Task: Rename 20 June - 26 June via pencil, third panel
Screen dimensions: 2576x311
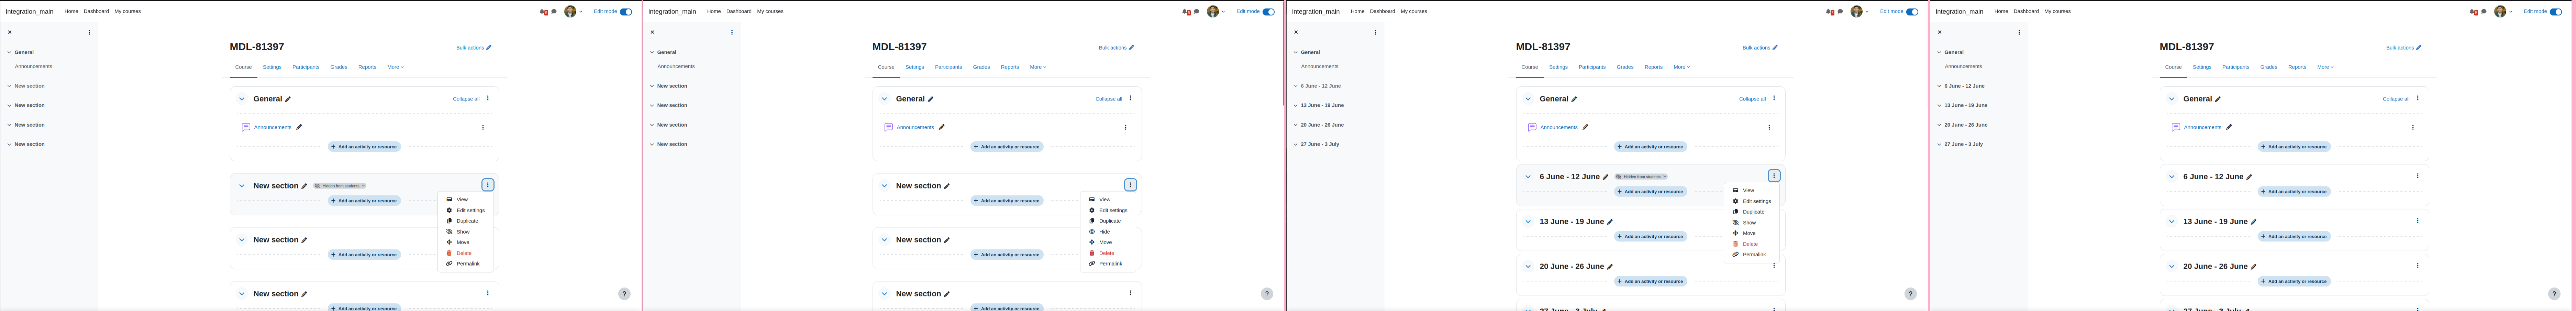Action: (x=1610, y=267)
